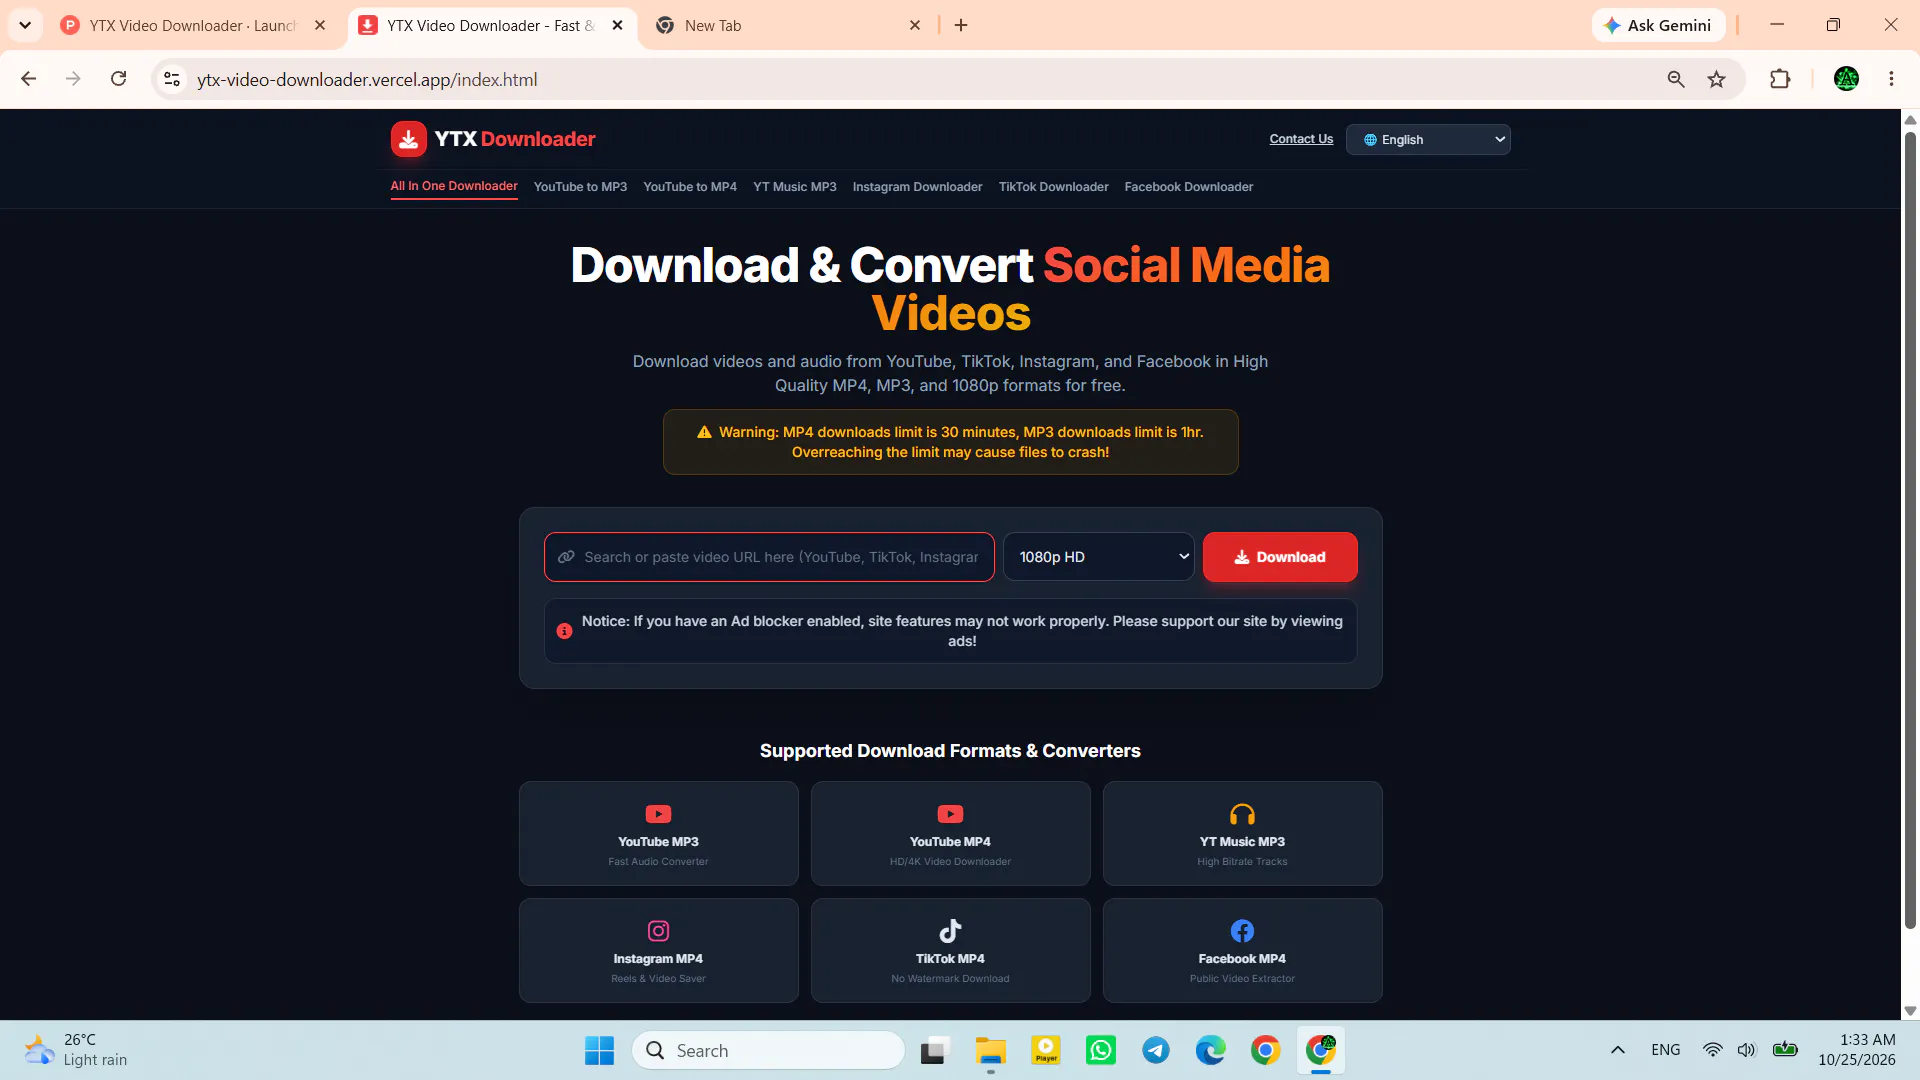This screenshot has width=1920, height=1080.
Task: Open File Explorer from the taskbar
Action: tap(991, 1050)
